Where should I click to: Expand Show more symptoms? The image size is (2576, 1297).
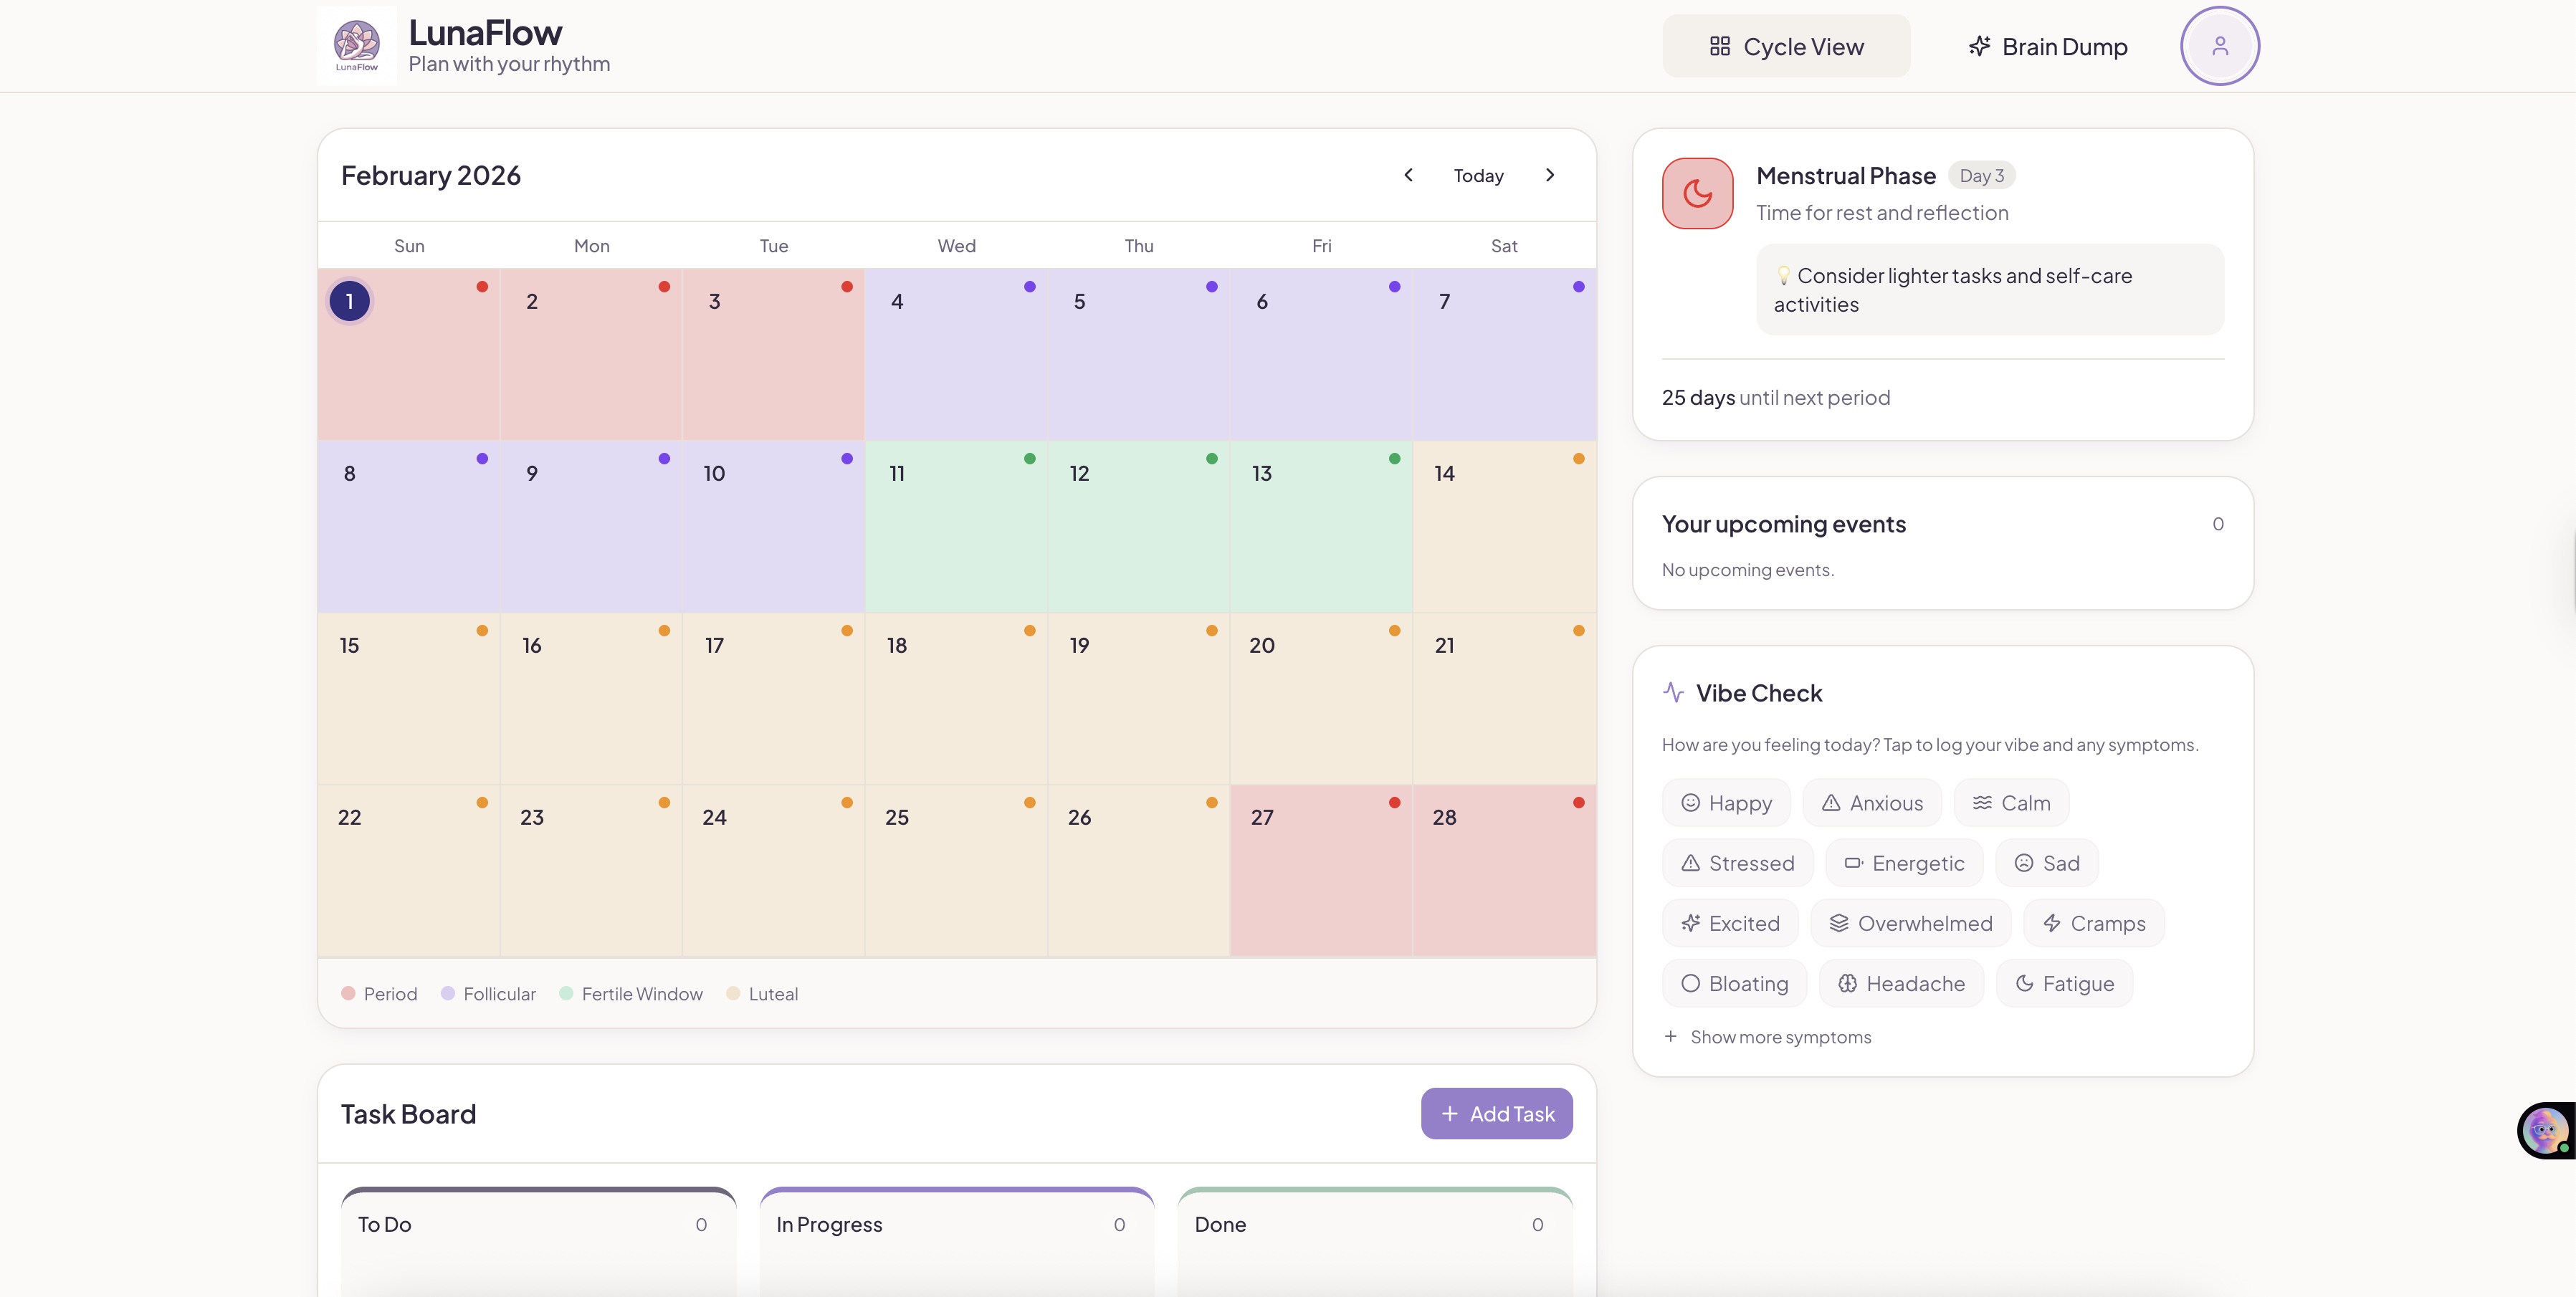[1767, 1037]
